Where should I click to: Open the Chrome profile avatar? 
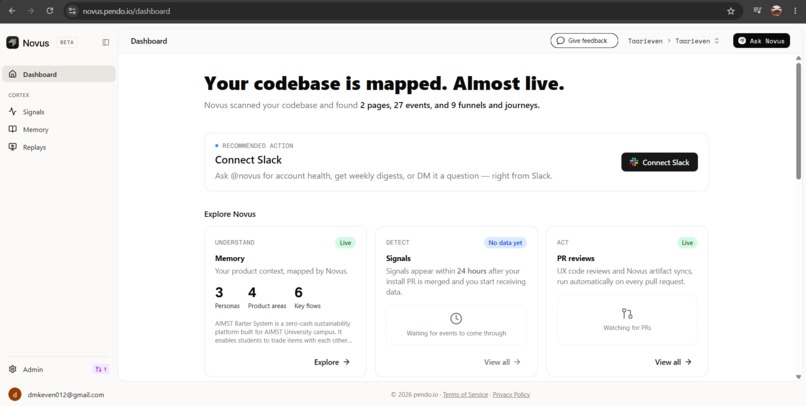pos(776,11)
